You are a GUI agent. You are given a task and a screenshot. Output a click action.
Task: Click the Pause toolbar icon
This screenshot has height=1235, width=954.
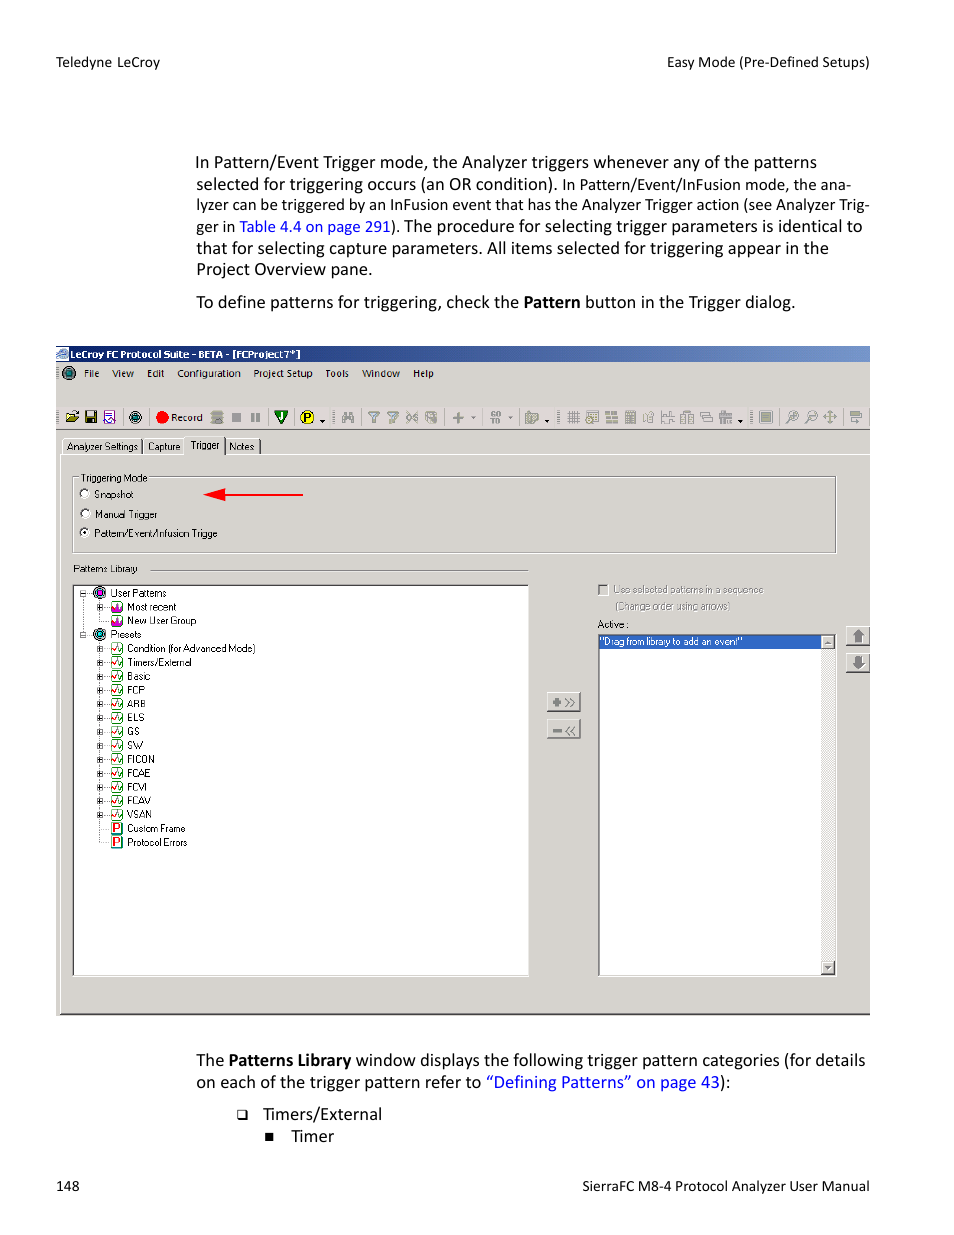click(255, 418)
